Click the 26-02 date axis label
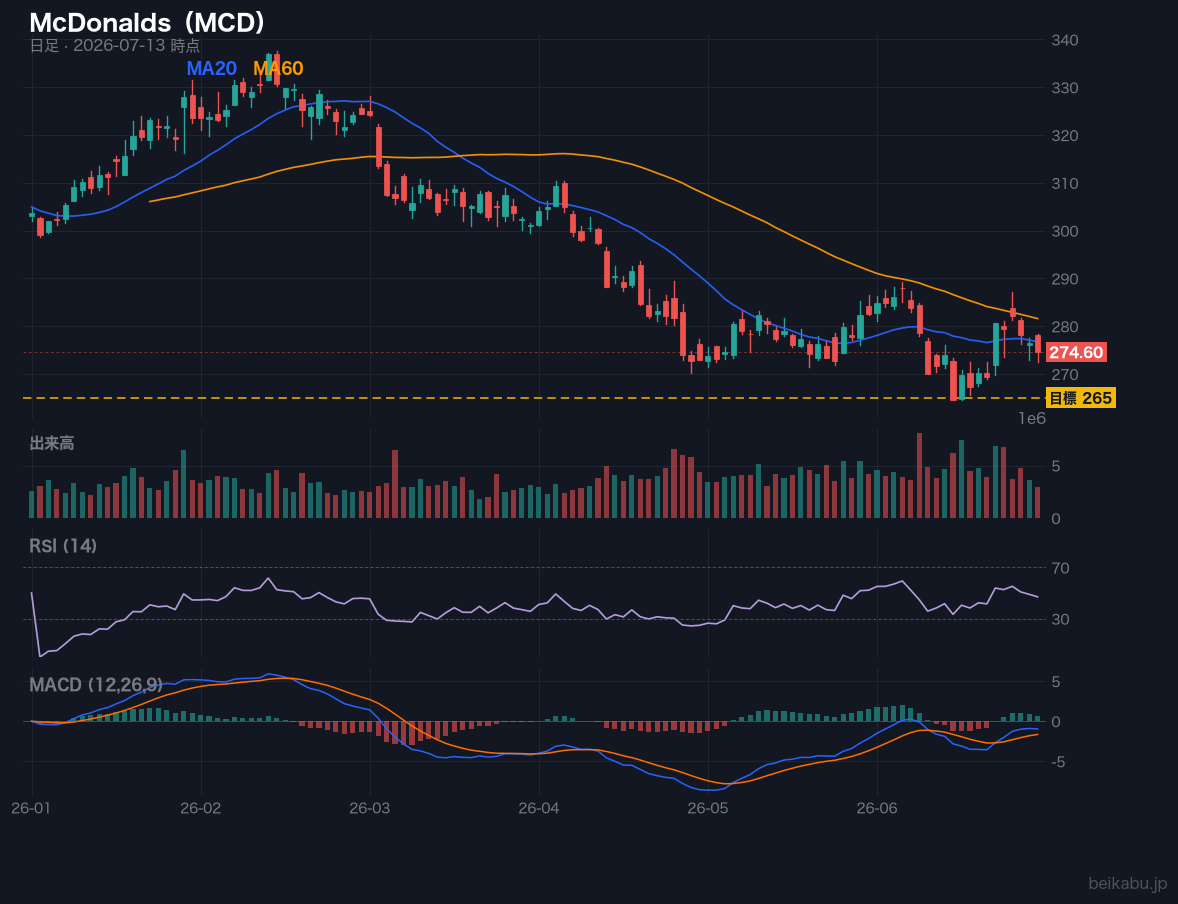 (x=201, y=809)
